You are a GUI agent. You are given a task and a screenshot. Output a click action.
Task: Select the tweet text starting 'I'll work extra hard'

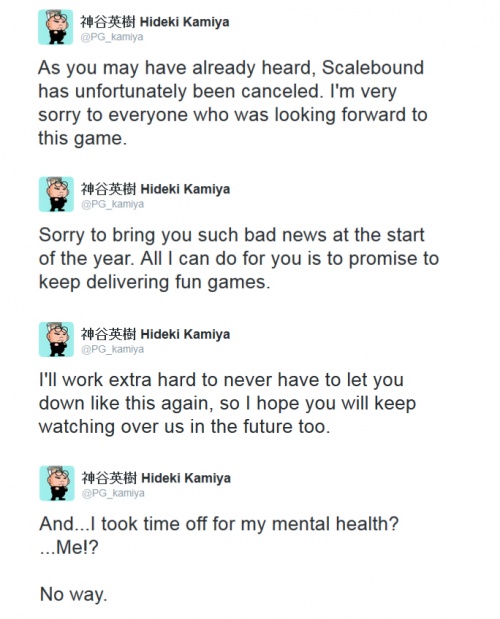coord(227,403)
